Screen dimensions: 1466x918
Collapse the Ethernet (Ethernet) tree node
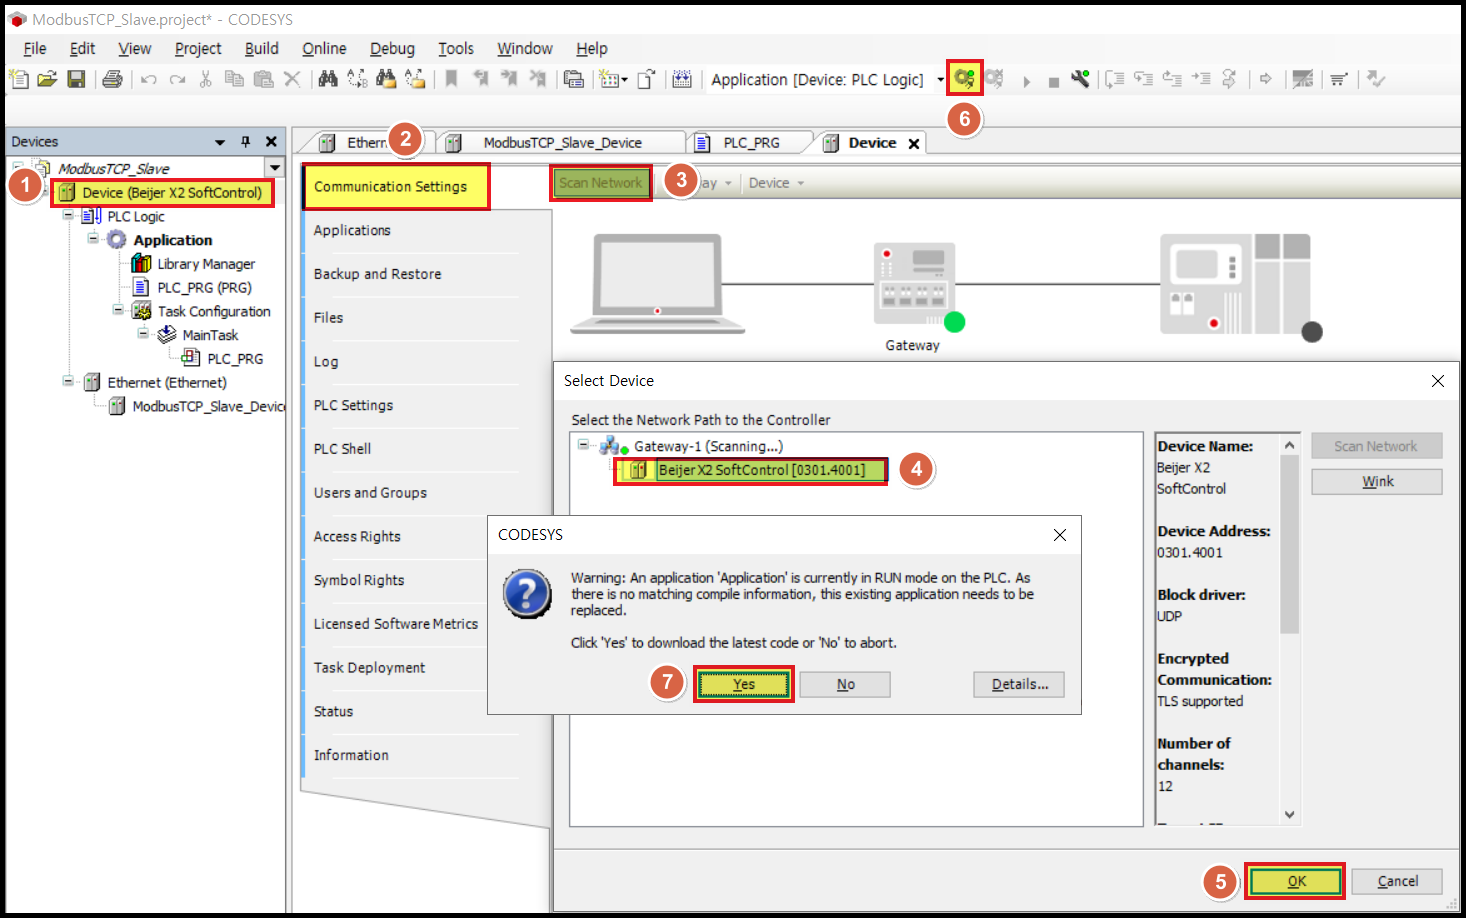tap(68, 381)
